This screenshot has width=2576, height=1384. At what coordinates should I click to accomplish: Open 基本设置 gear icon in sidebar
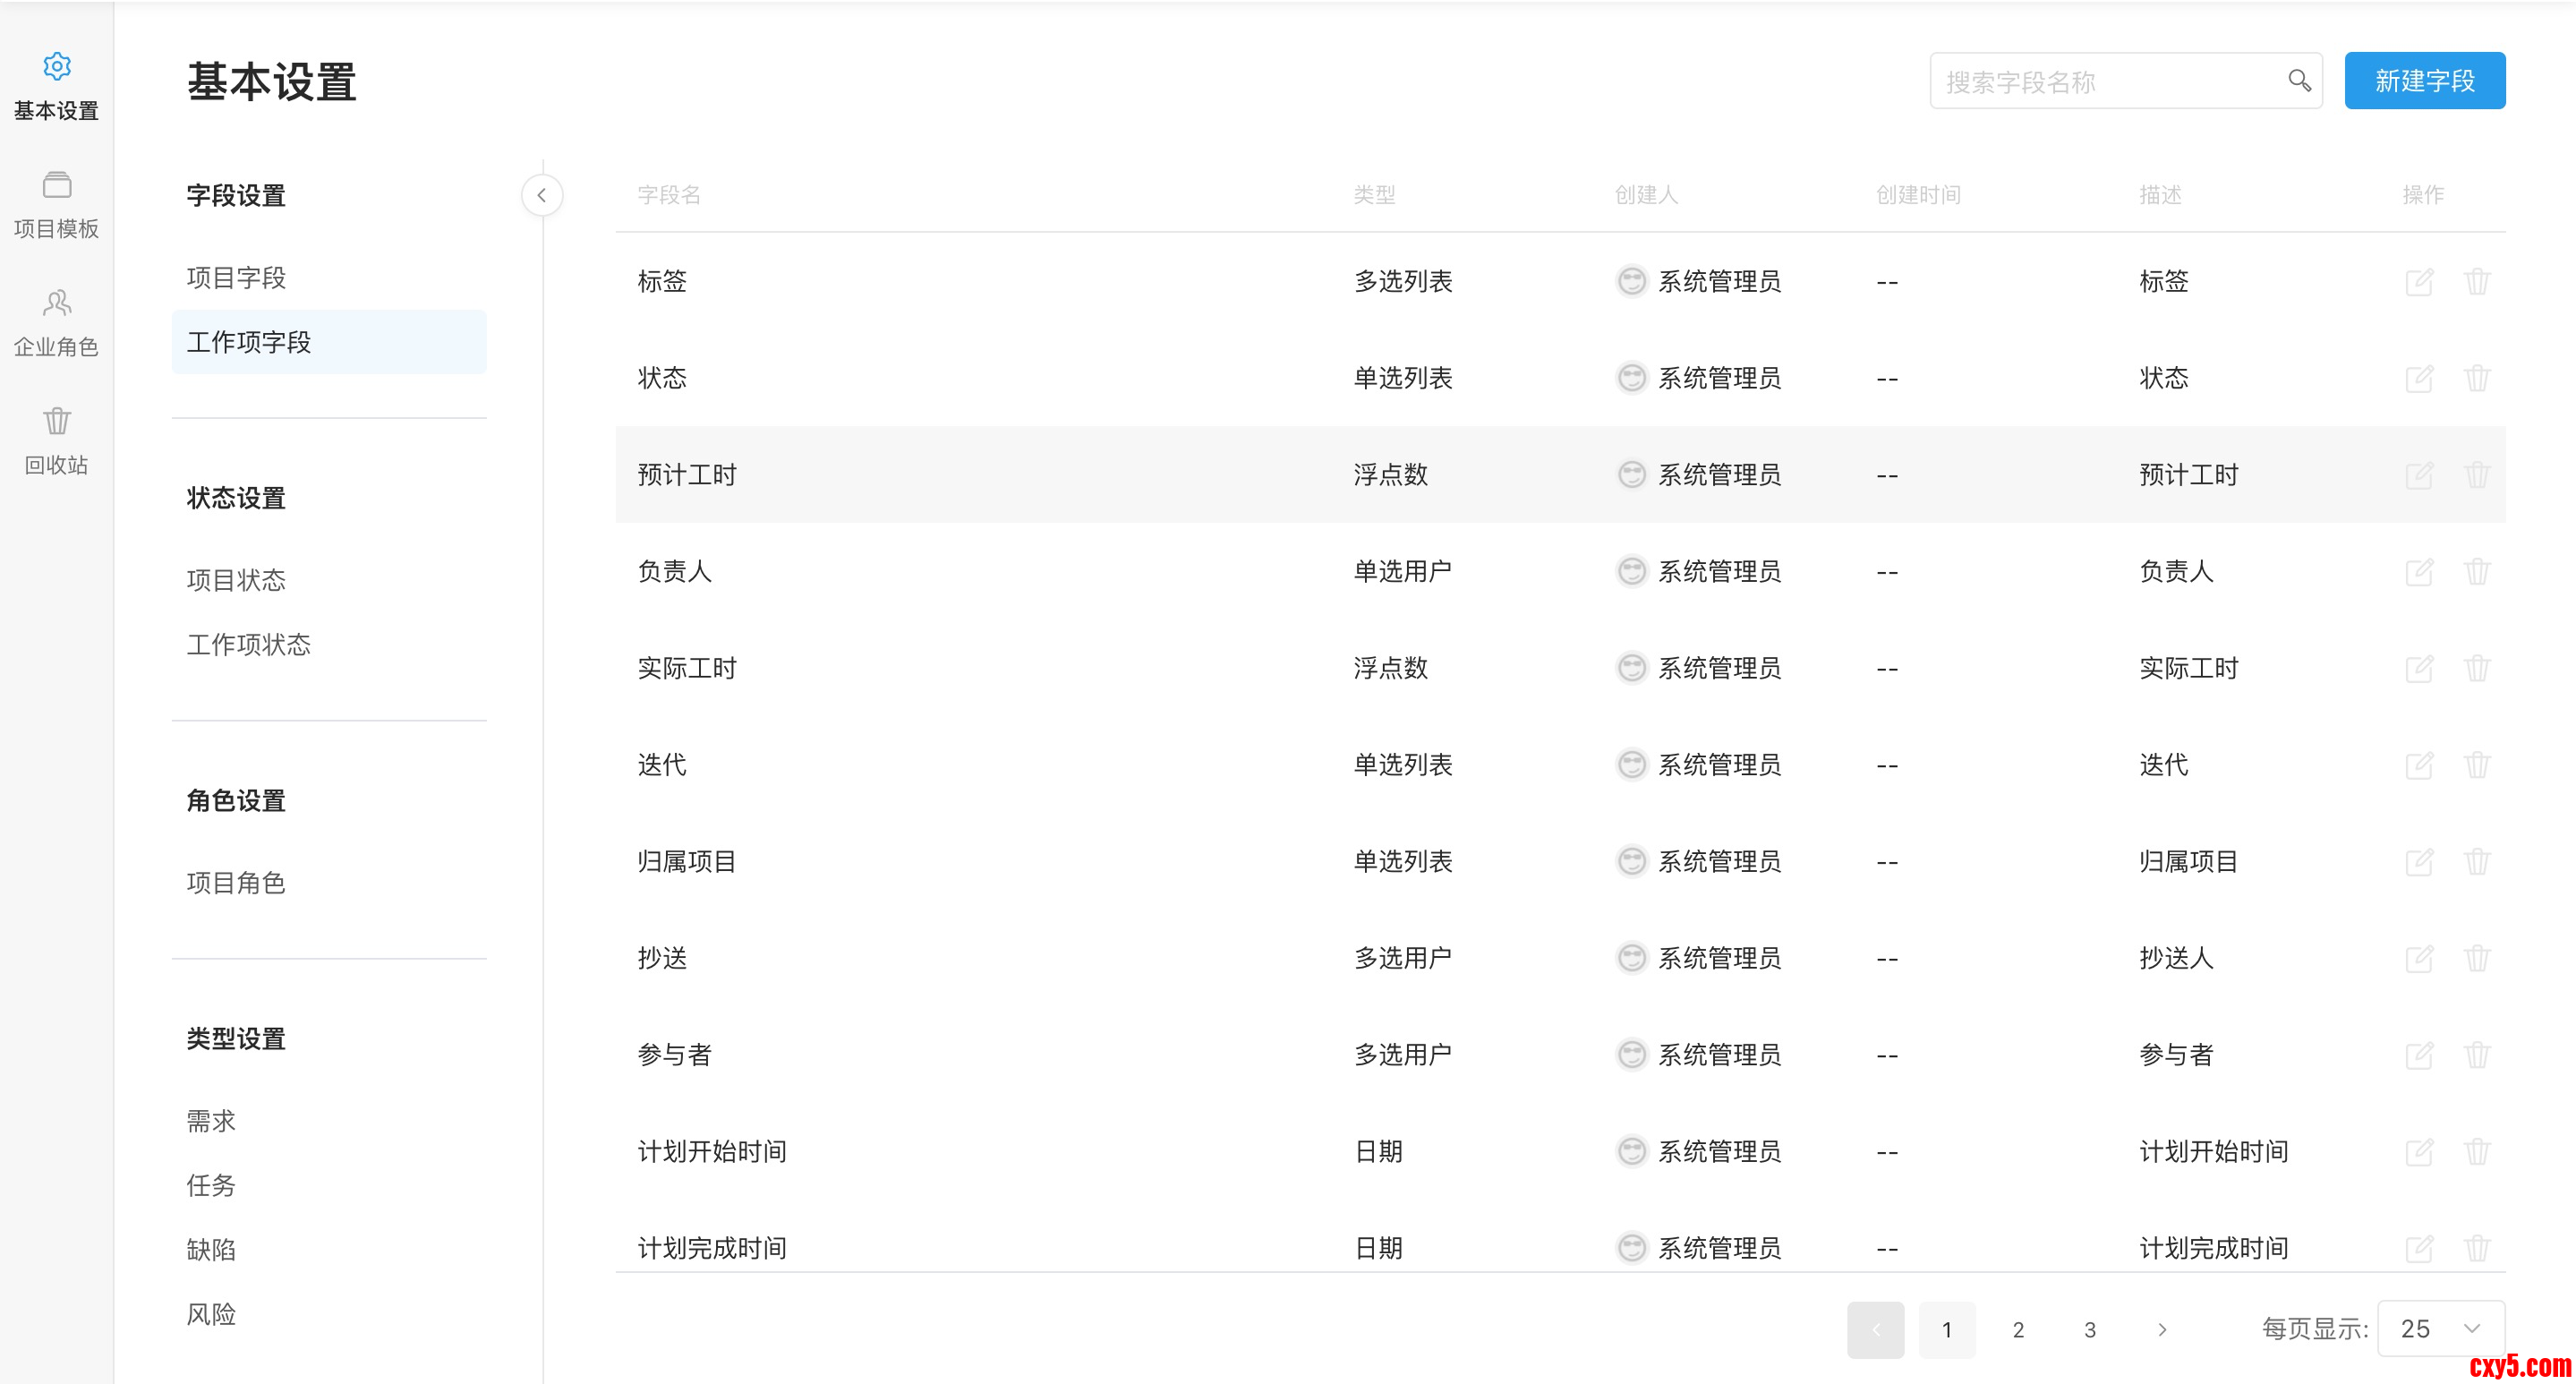[56, 66]
